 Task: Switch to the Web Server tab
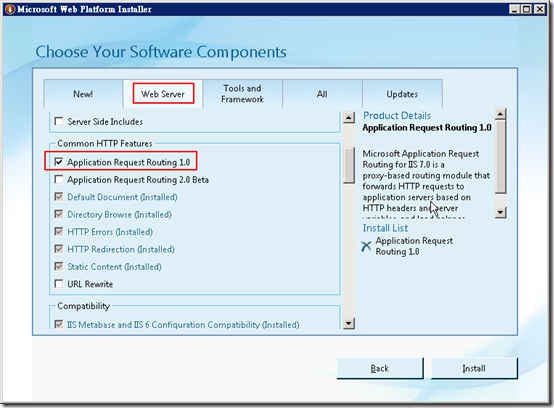[x=163, y=94]
